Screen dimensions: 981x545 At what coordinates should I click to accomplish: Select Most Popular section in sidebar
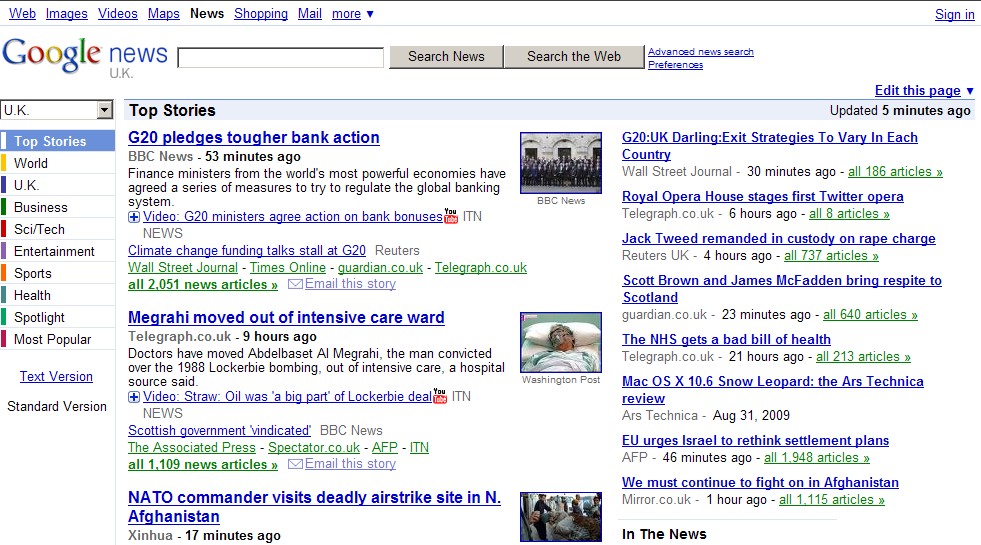click(58, 339)
